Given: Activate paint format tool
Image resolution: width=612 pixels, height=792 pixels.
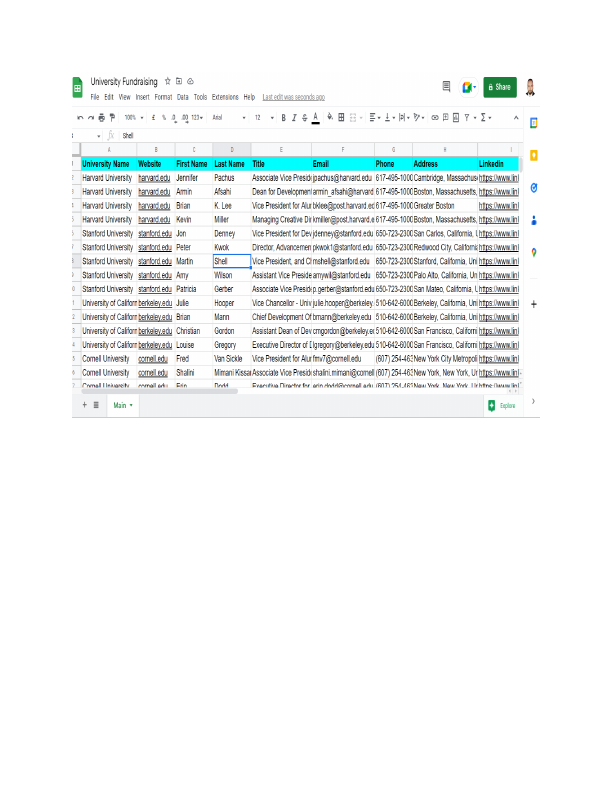Looking at the screenshot, I should (x=112, y=118).
